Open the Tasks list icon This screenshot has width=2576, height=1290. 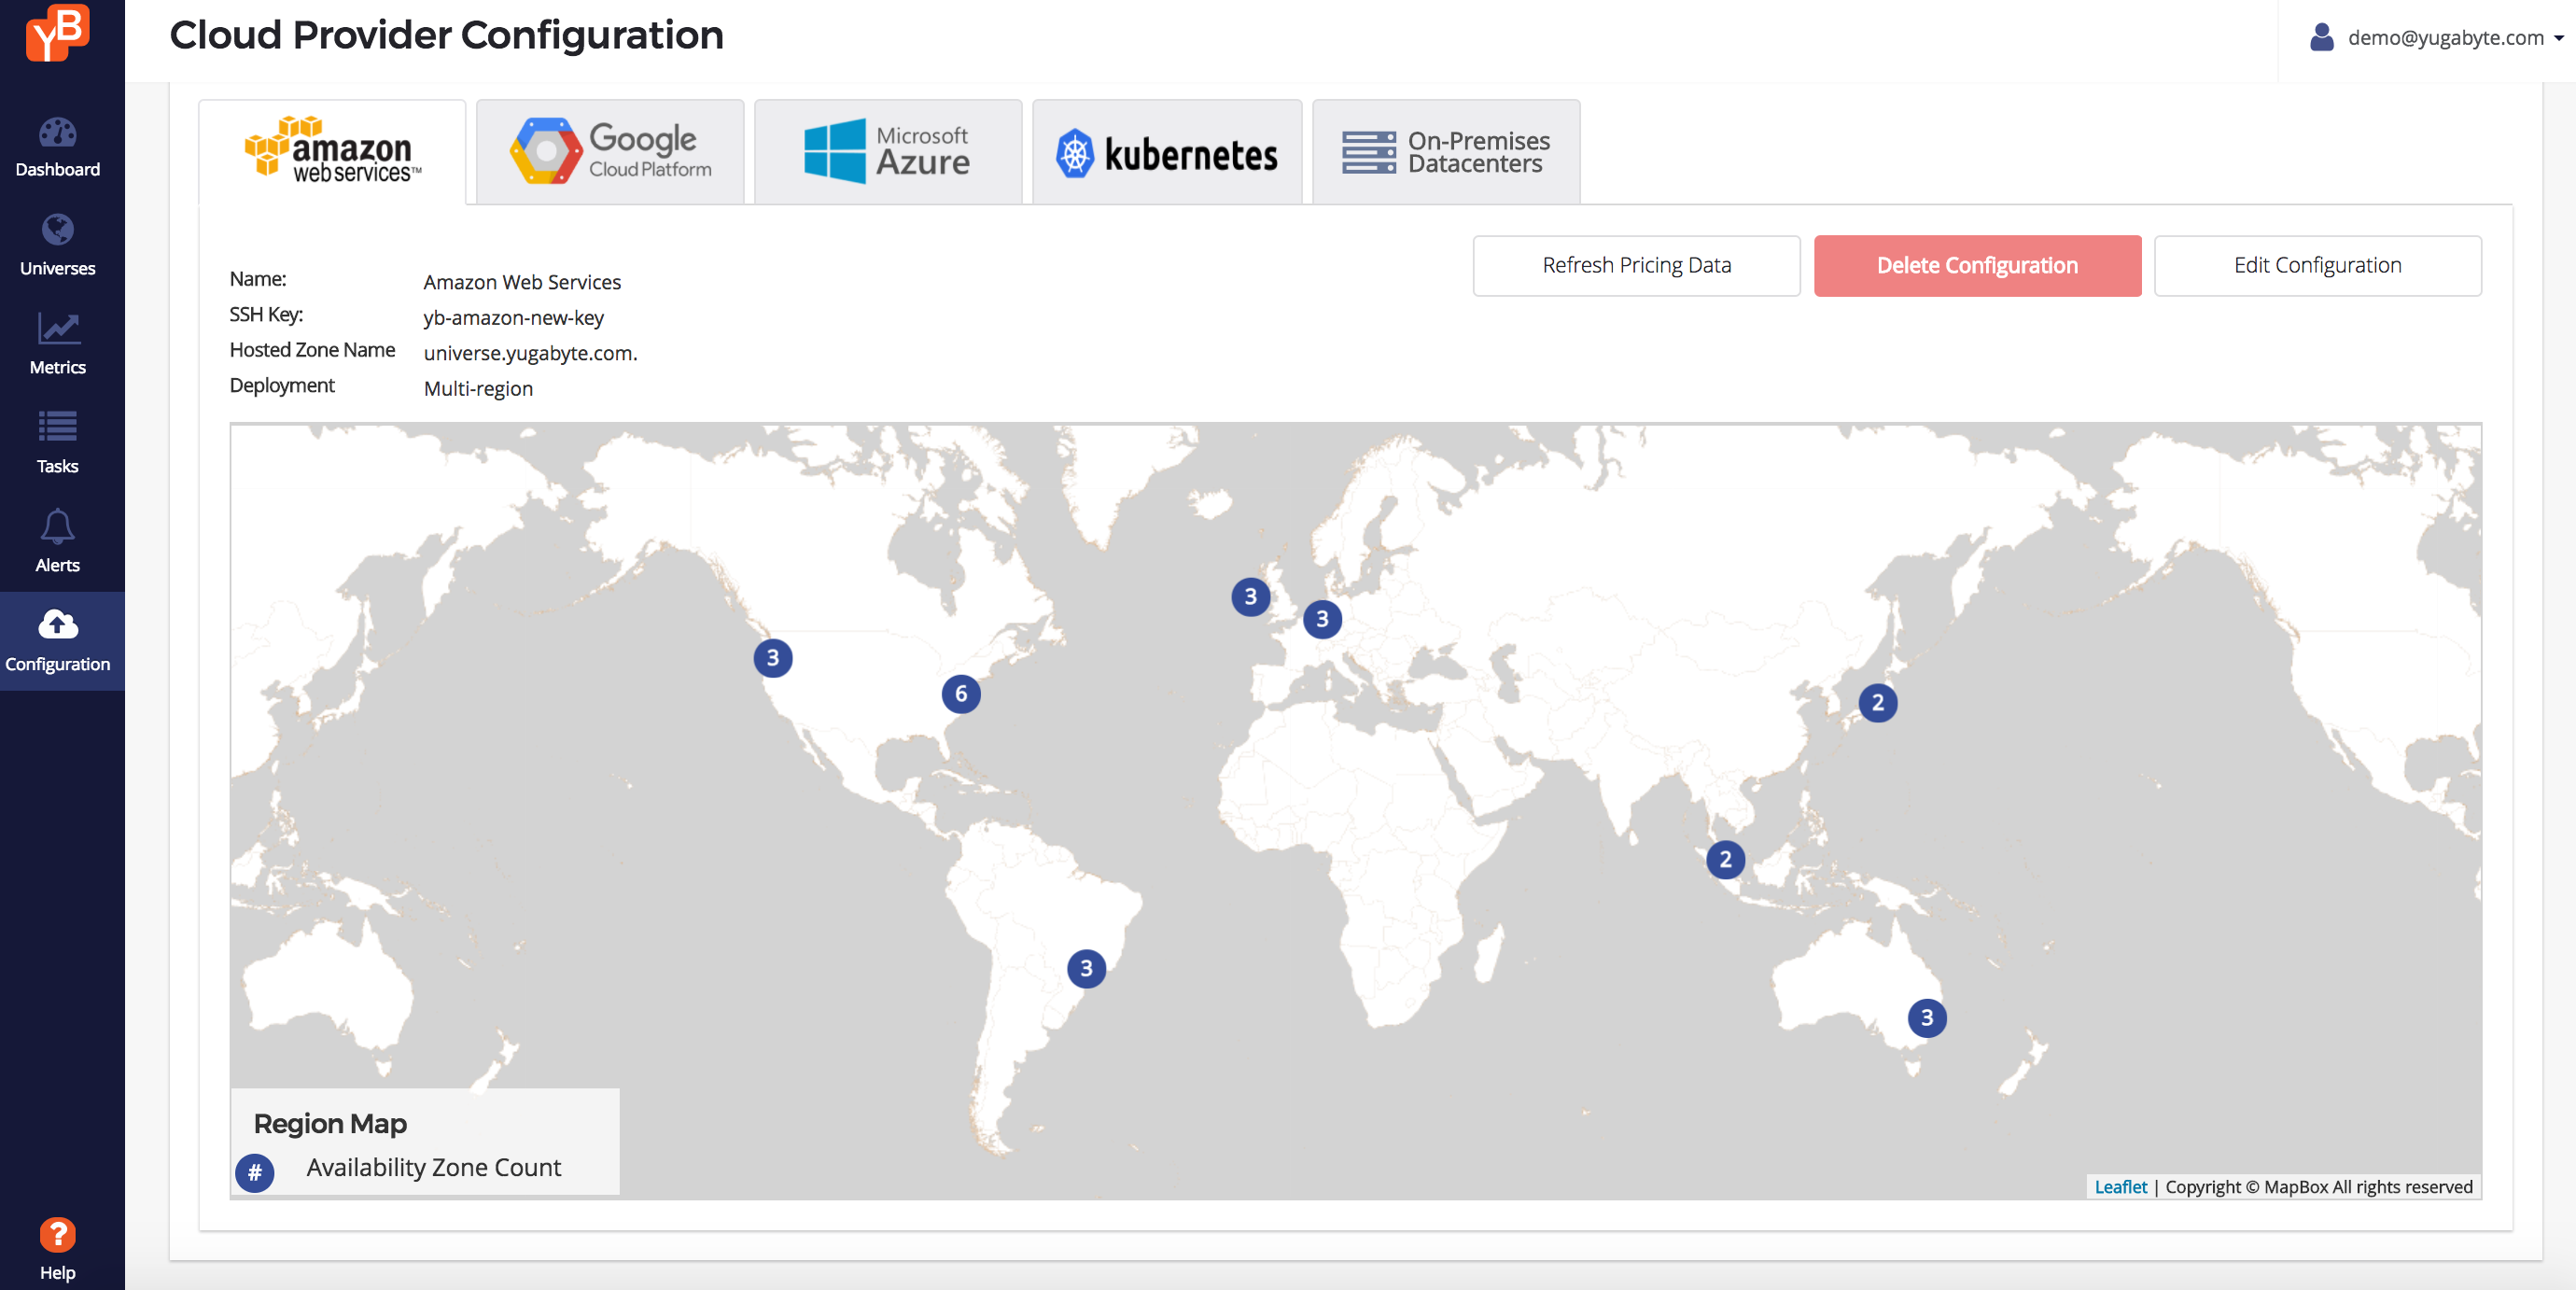57,427
